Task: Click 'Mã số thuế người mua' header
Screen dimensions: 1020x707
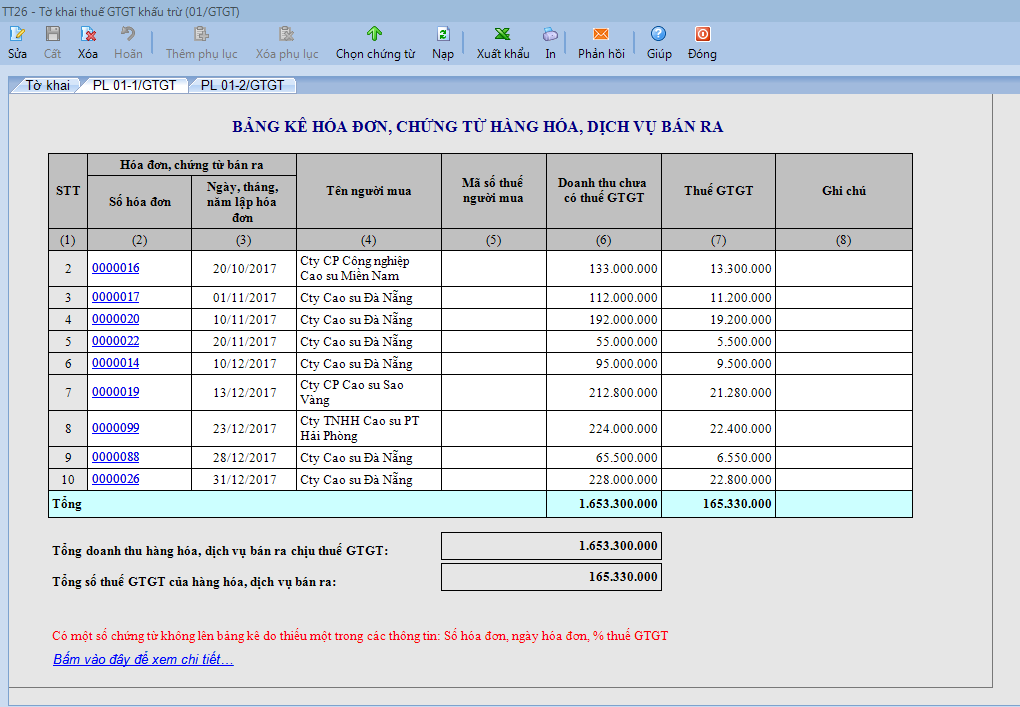Action: click(494, 191)
